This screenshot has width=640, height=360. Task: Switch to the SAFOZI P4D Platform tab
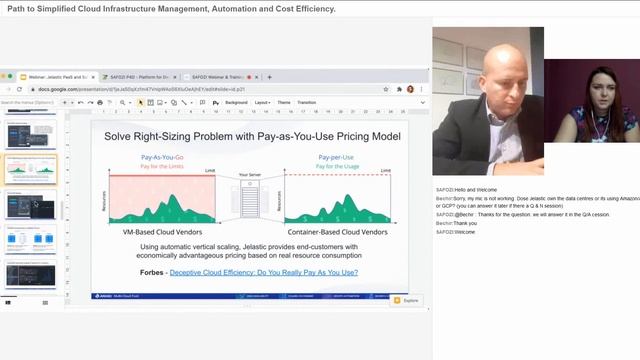pos(139,77)
